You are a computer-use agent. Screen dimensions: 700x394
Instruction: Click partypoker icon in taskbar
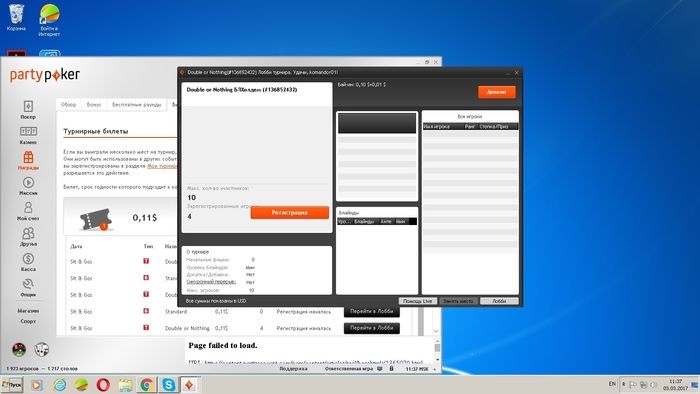pyautogui.click(x=189, y=385)
